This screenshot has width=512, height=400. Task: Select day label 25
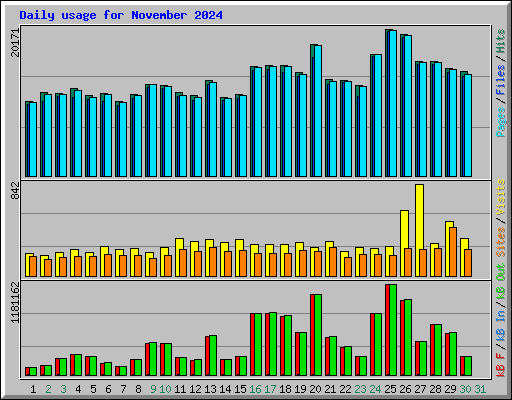pos(390,389)
